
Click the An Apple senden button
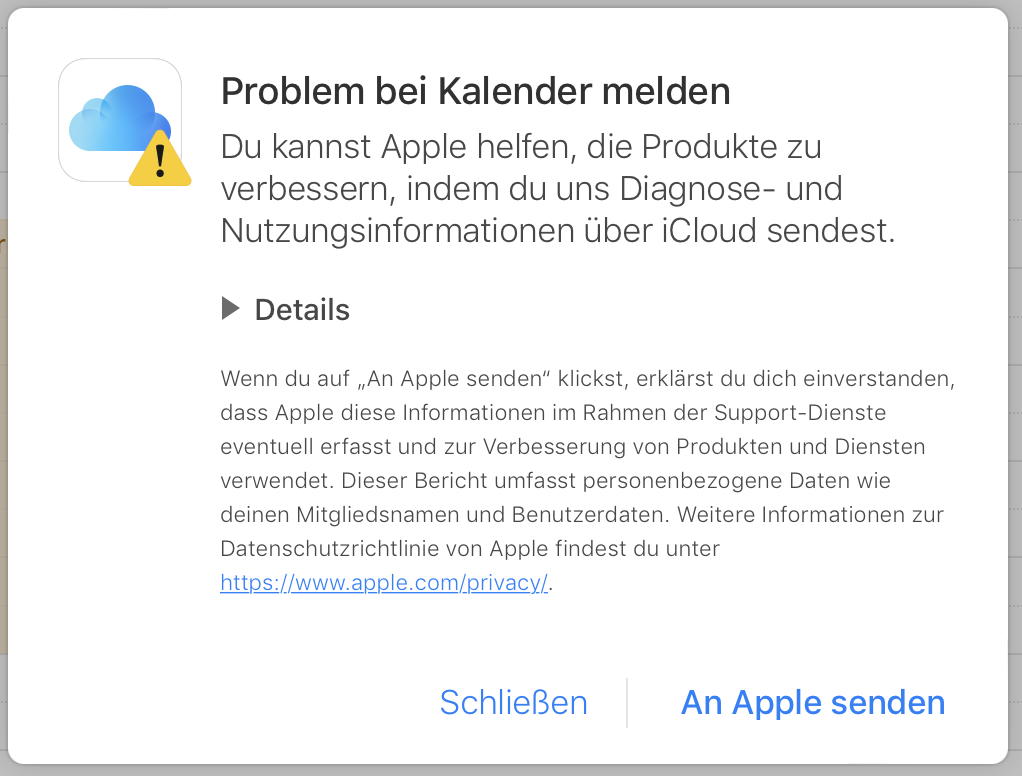[813, 702]
